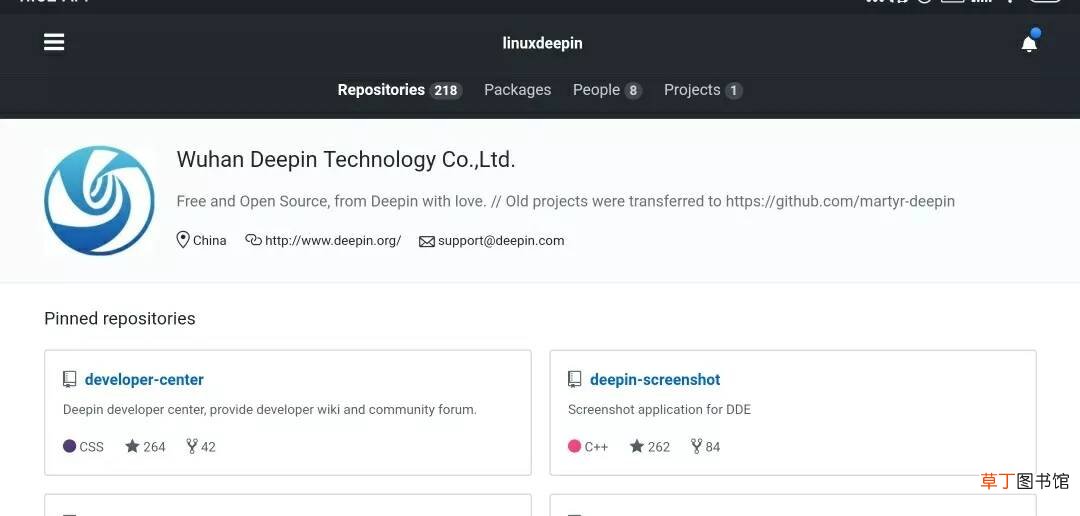The height and width of the screenshot is (516, 1080).
Task: Open the linuxdeepin organization avatar logo
Action: click(x=99, y=200)
